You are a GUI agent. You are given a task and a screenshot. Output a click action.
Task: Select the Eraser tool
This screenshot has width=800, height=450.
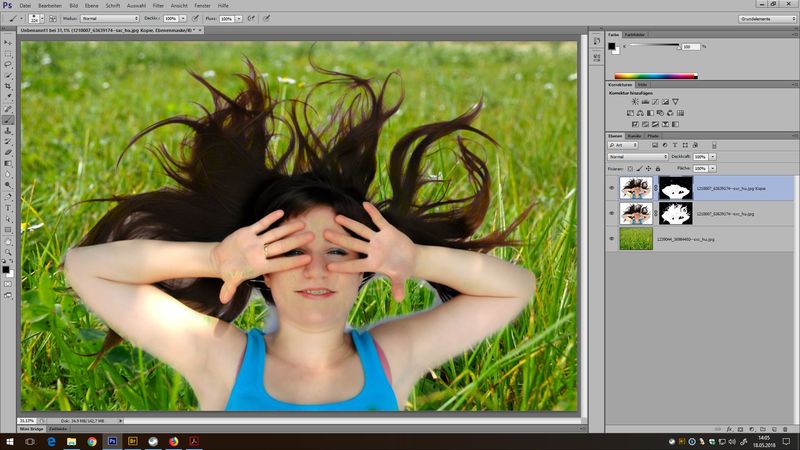click(8, 152)
